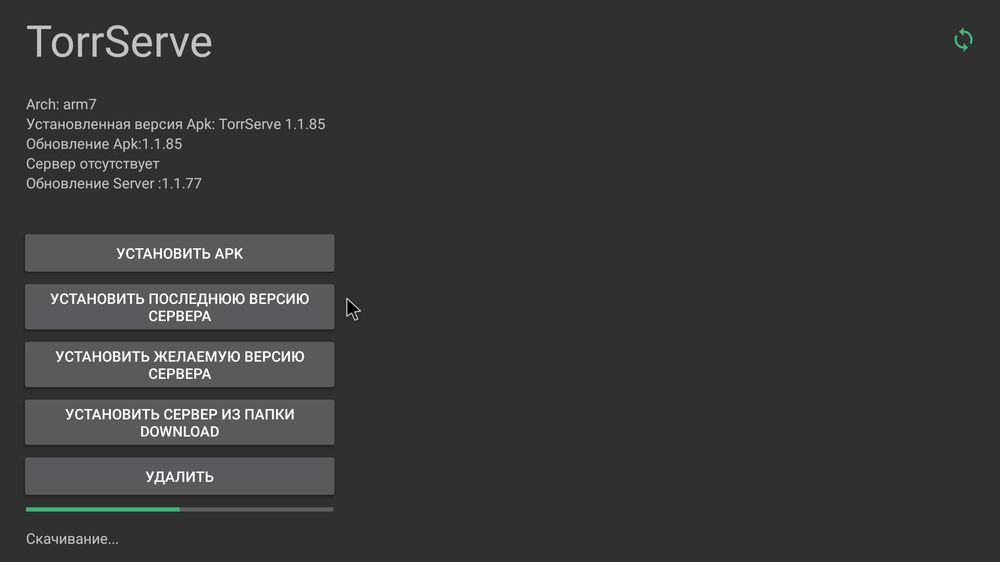Click the Сервер отсутствует status line
The image size is (1000, 562).
coord(92,164)
